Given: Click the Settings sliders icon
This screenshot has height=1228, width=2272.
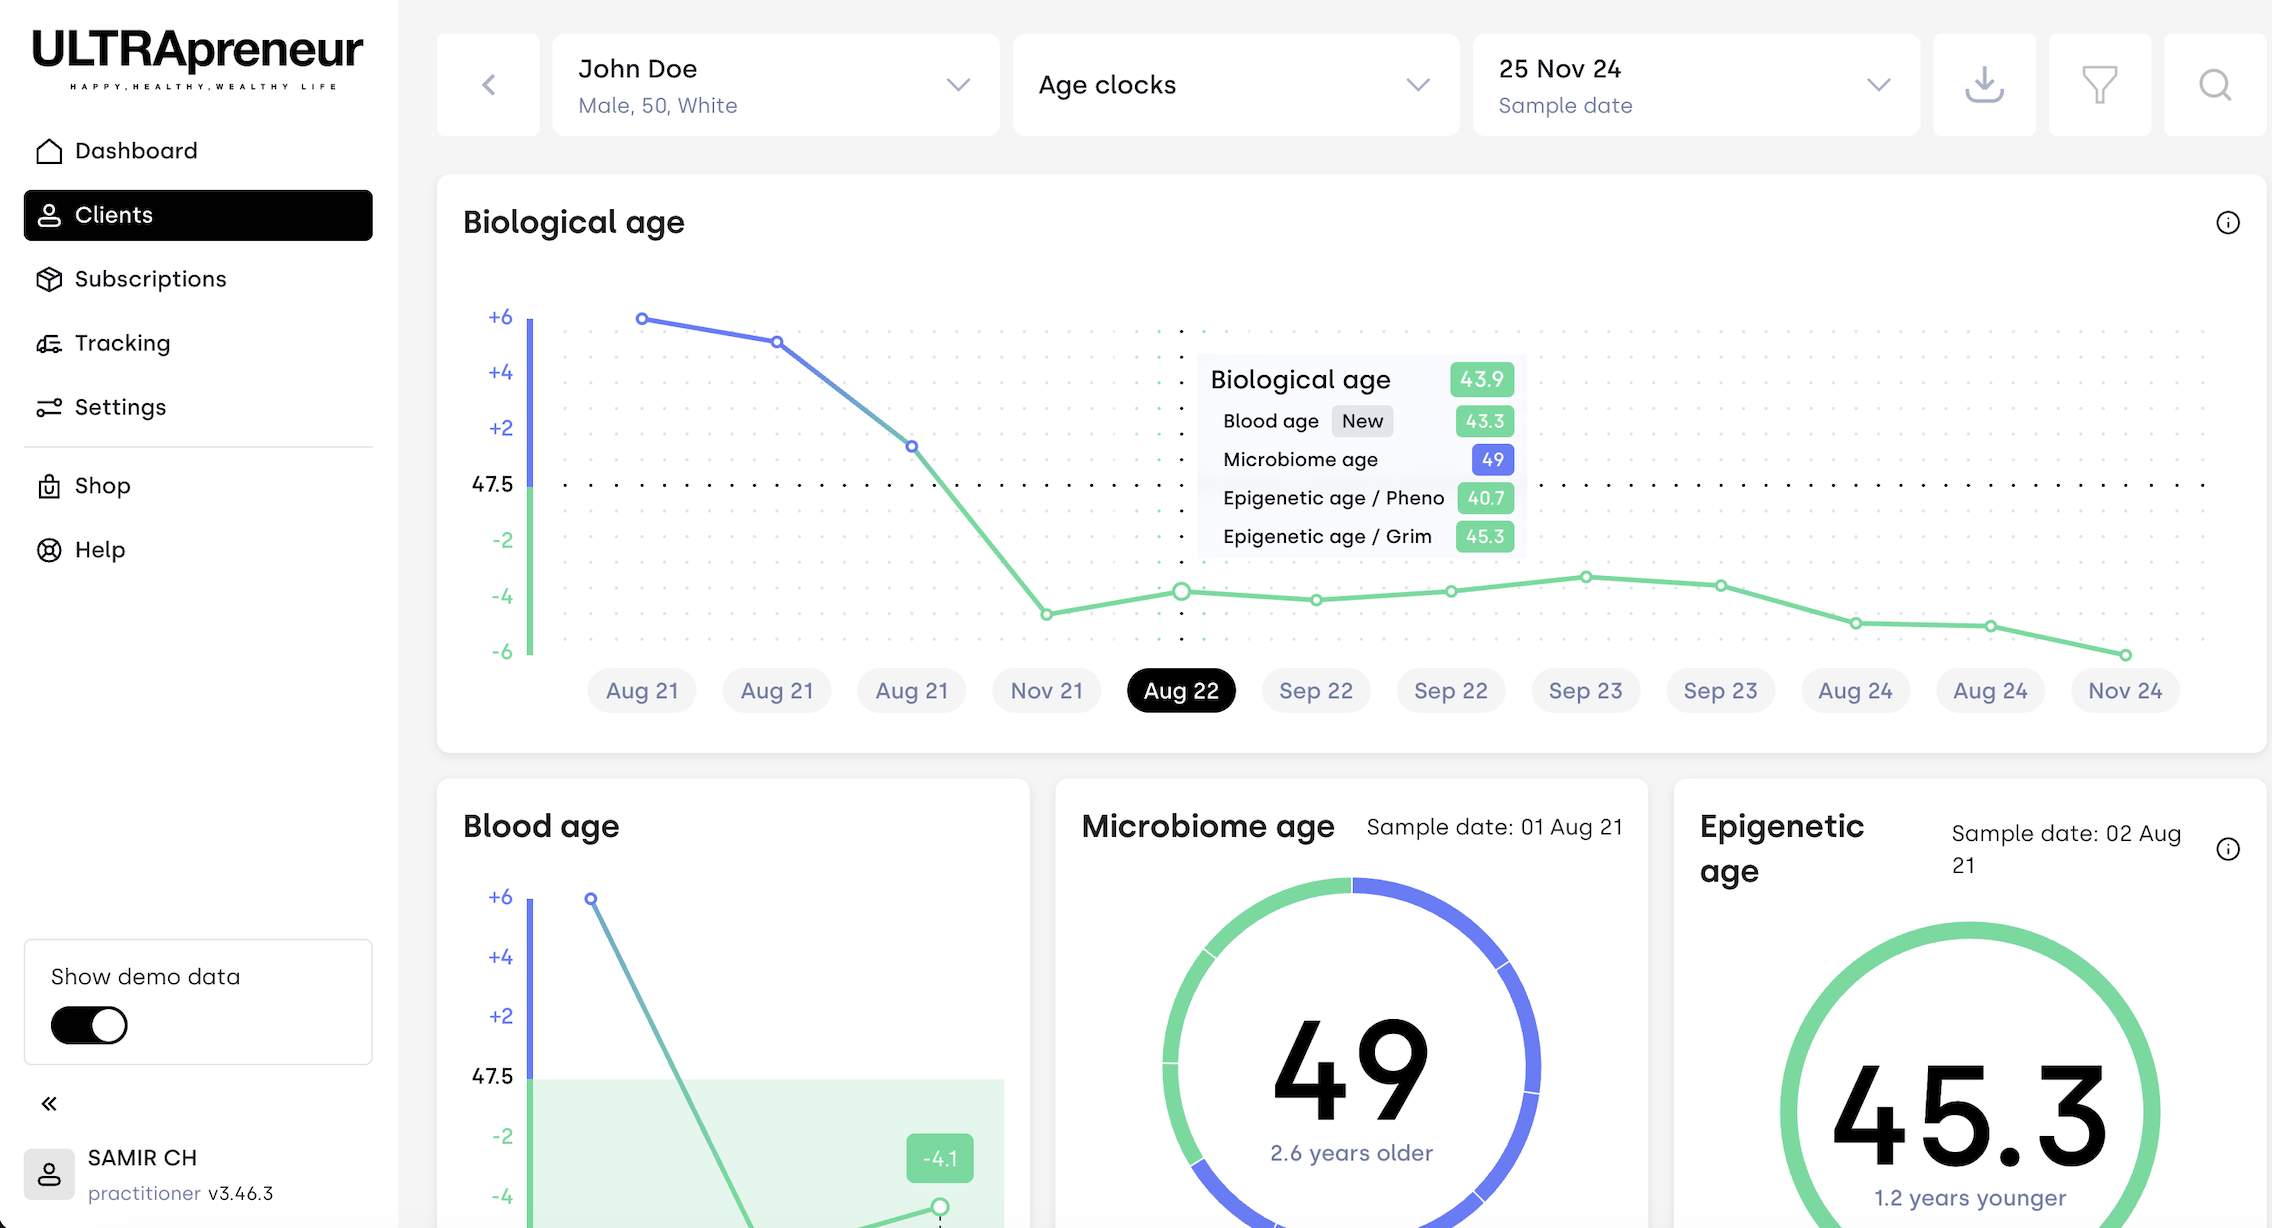Looking at the screenshot, I should point(49,407).
